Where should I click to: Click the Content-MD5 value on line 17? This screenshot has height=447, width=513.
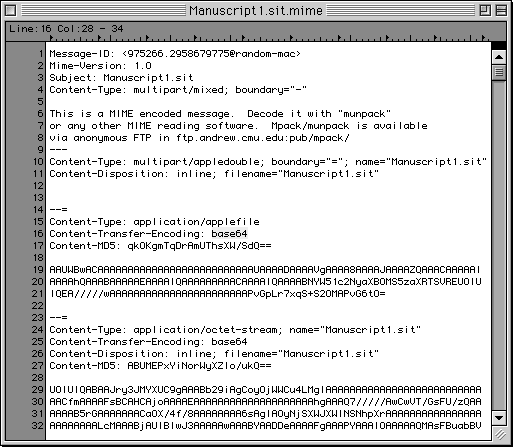(x=199, y=246)
